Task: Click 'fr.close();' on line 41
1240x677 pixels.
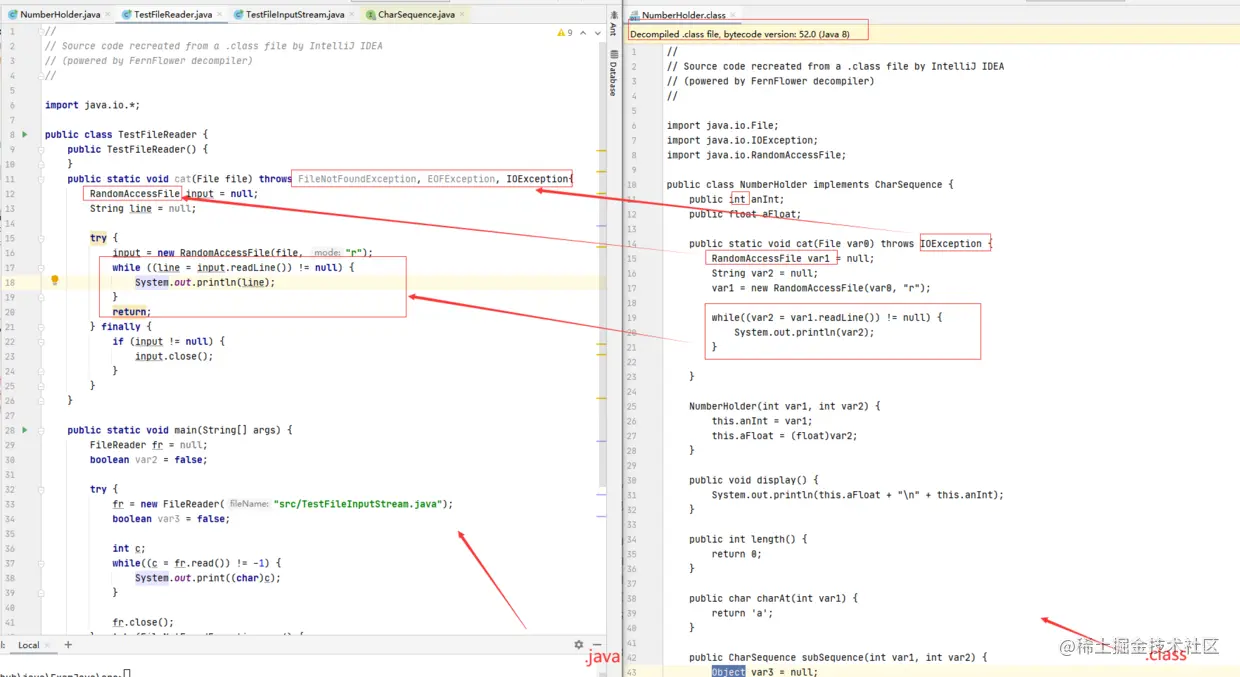Action: [143, 622]
